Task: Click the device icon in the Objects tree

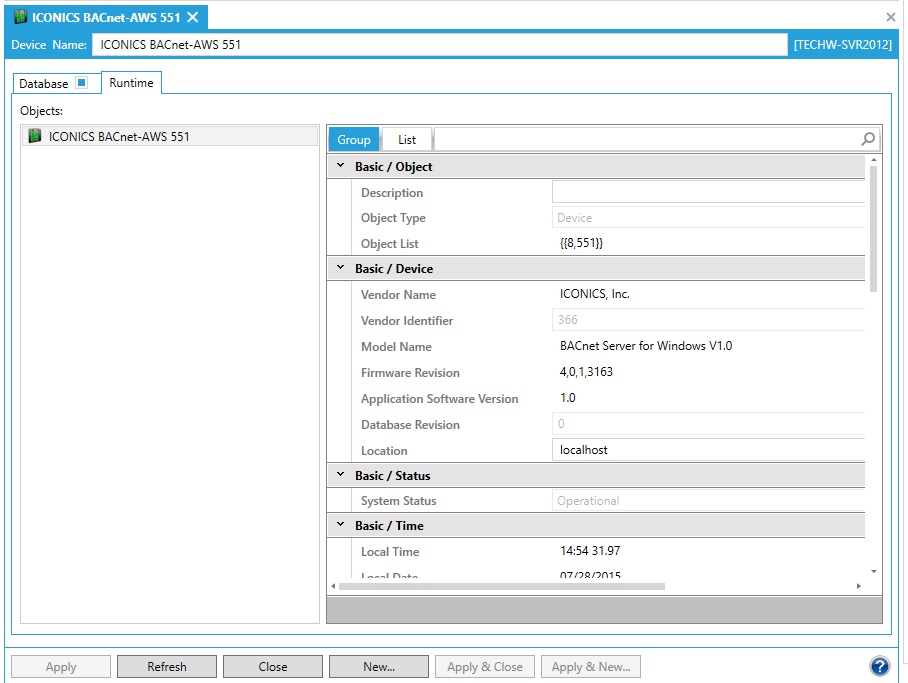Action: coord(35,136)
